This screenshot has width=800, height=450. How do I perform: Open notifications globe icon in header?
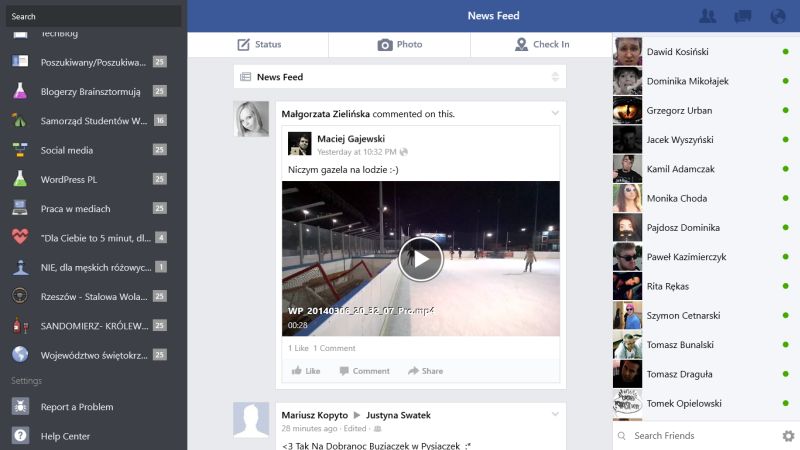pos(778,16)
